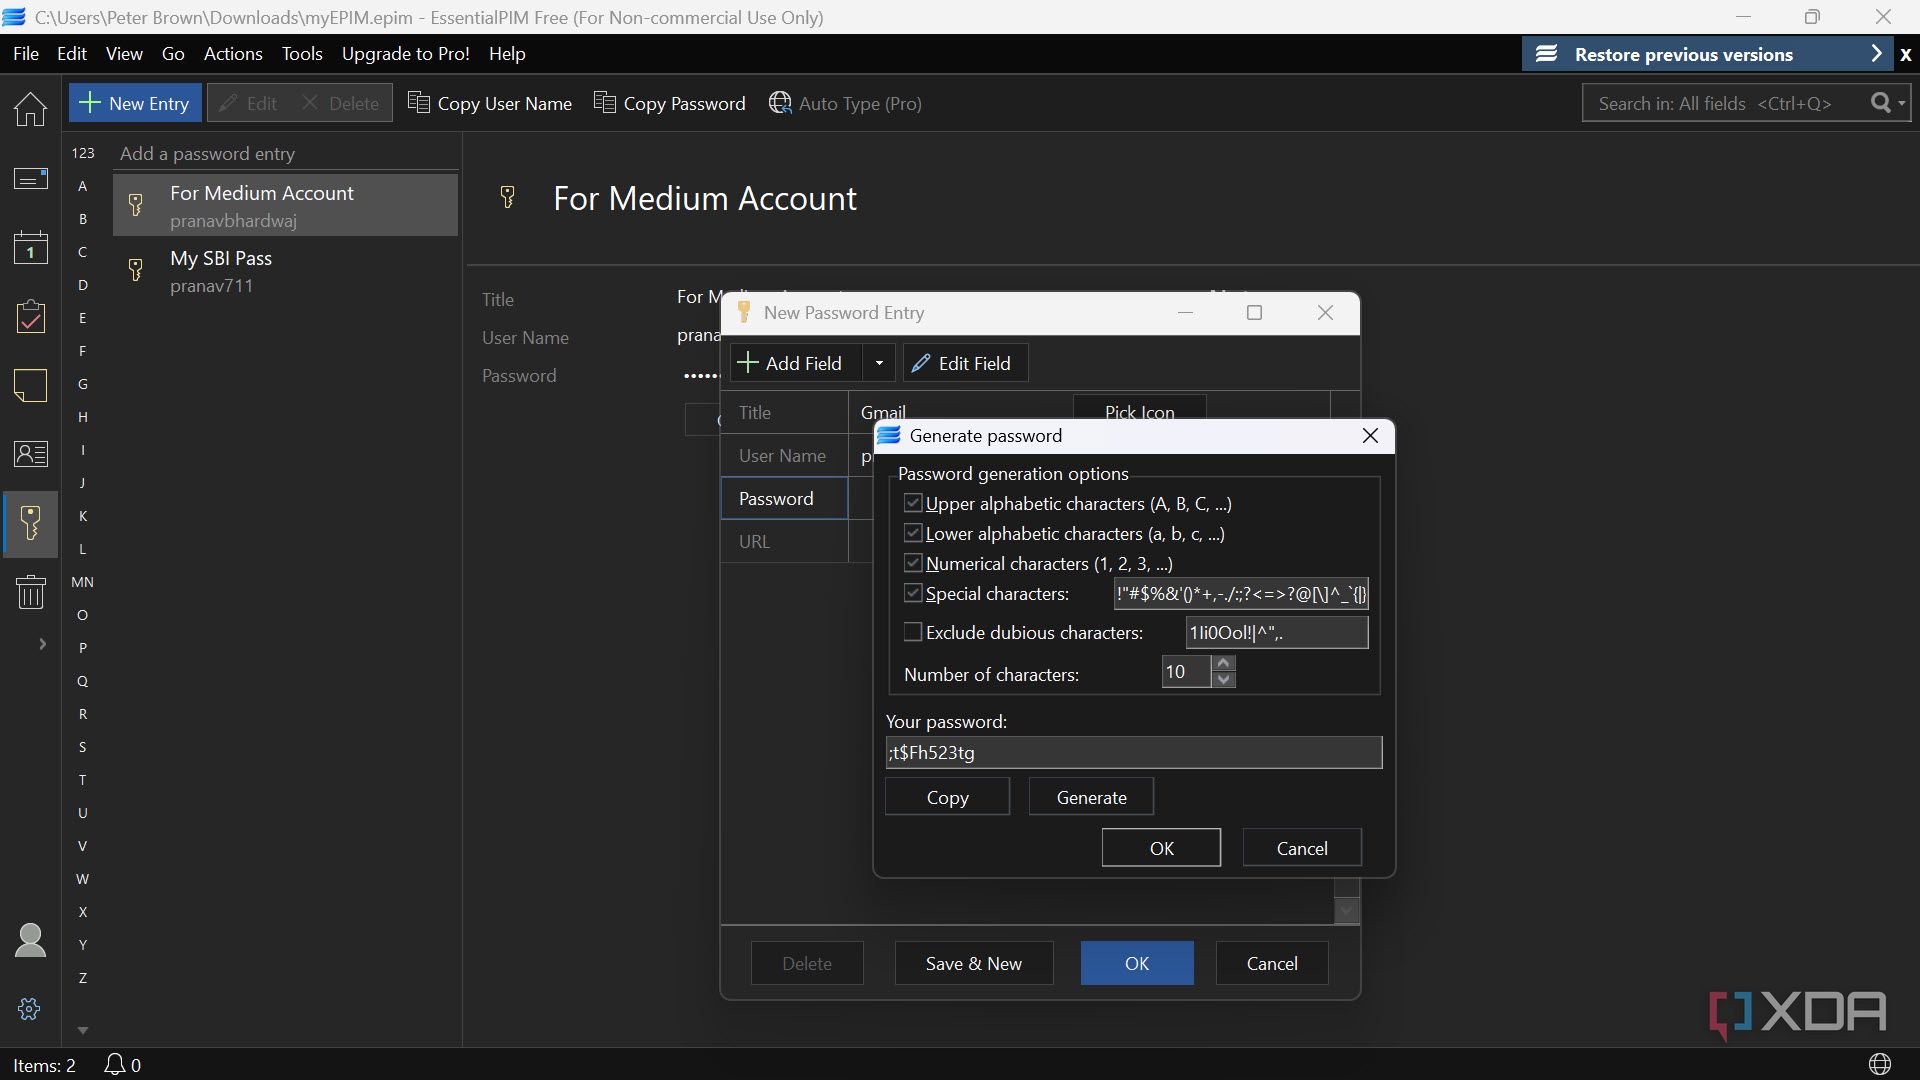Viewport: 1920px width, 1080px height.
Task: Open the Home/EPIM Today module icon
Action: coord(30,108)
